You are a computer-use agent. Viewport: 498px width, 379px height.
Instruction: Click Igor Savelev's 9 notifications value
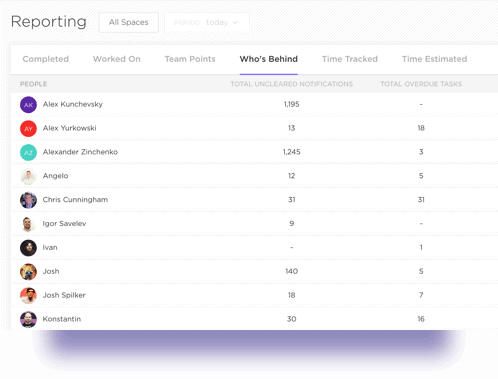coord(292,224)
